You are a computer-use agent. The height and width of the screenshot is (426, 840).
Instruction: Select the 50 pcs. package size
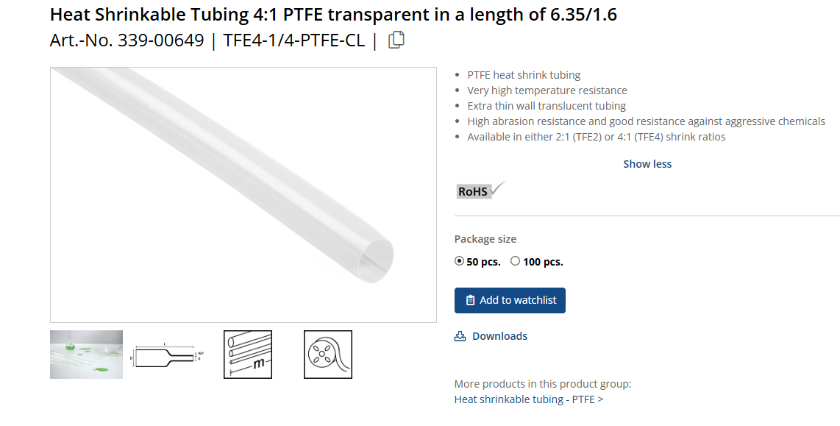coord(460,262)
